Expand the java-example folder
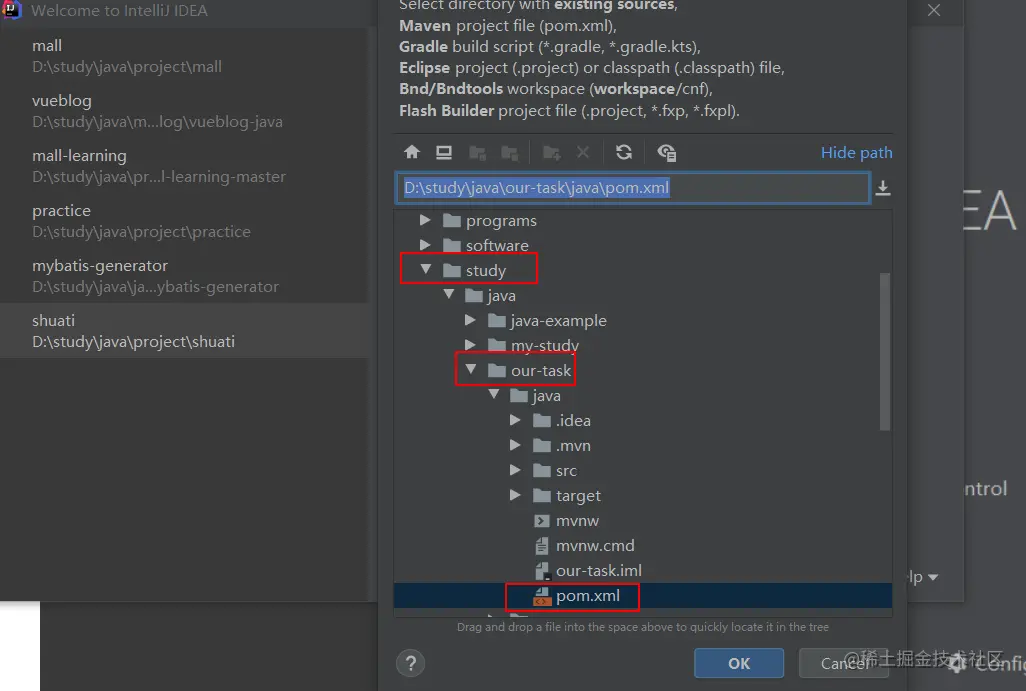 (x=470, y=320)
